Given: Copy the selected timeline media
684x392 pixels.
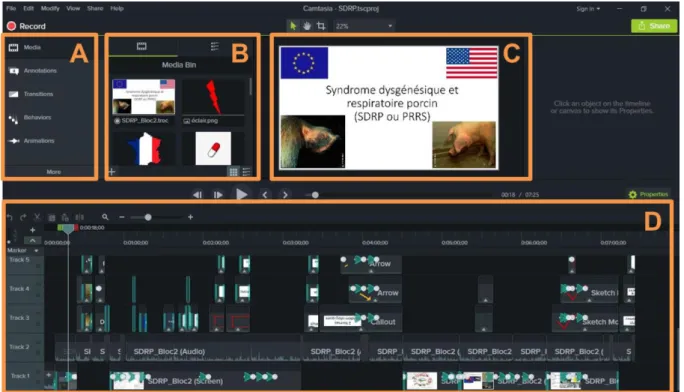Looking at the screenshot, I should tap(51, 217).
